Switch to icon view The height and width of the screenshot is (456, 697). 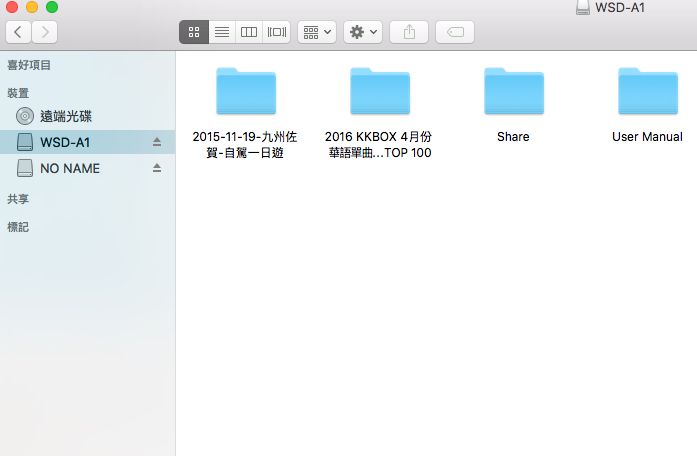click(194, 32)
